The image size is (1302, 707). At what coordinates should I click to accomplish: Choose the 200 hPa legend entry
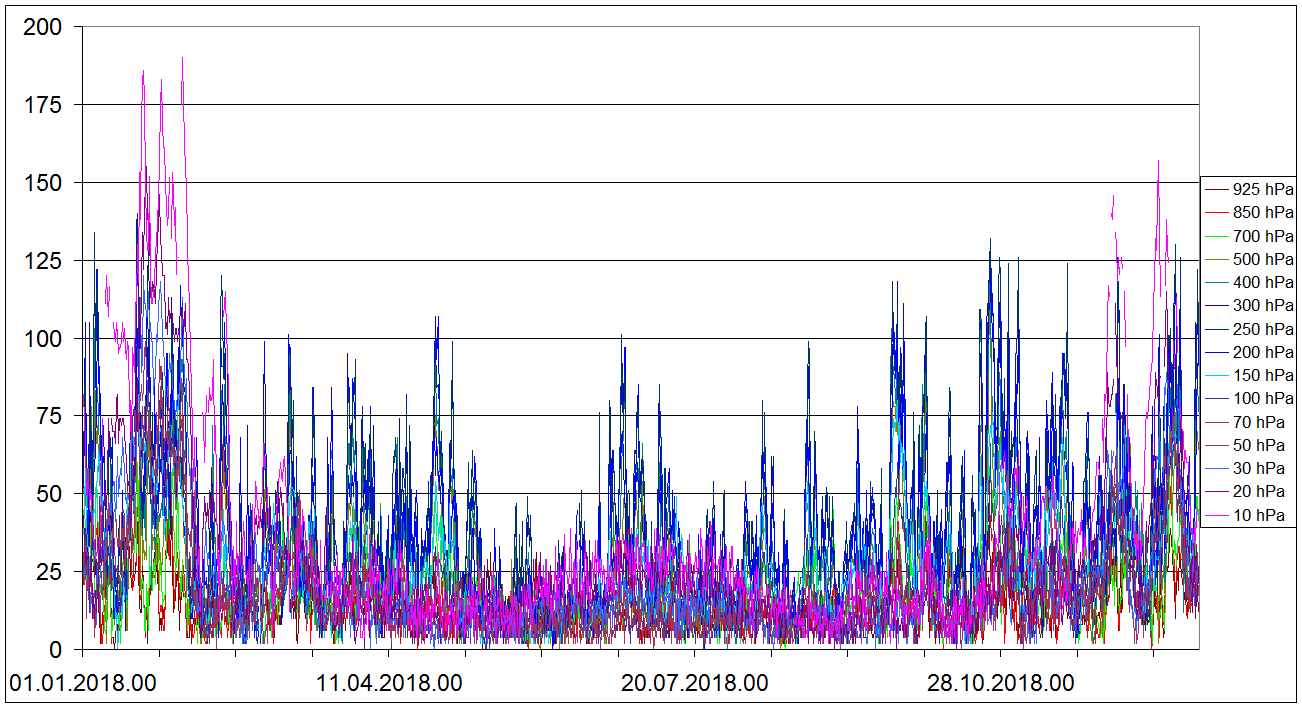pos(1263,352)
